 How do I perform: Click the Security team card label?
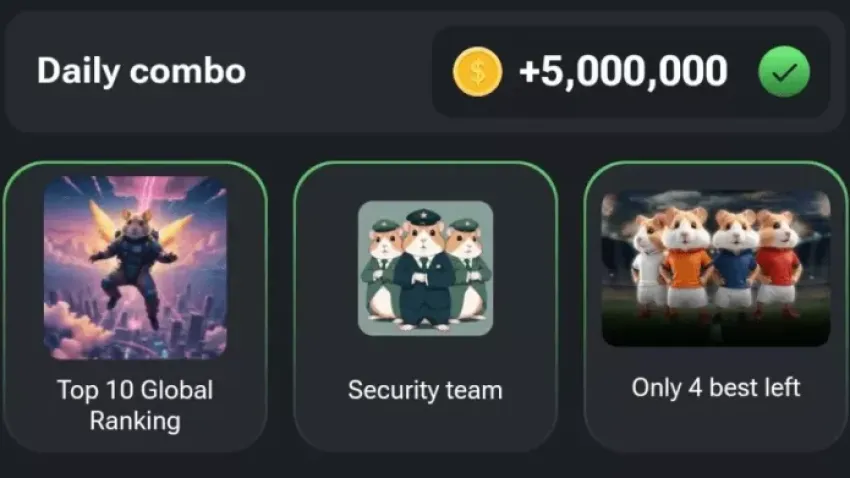coord(425,389)
